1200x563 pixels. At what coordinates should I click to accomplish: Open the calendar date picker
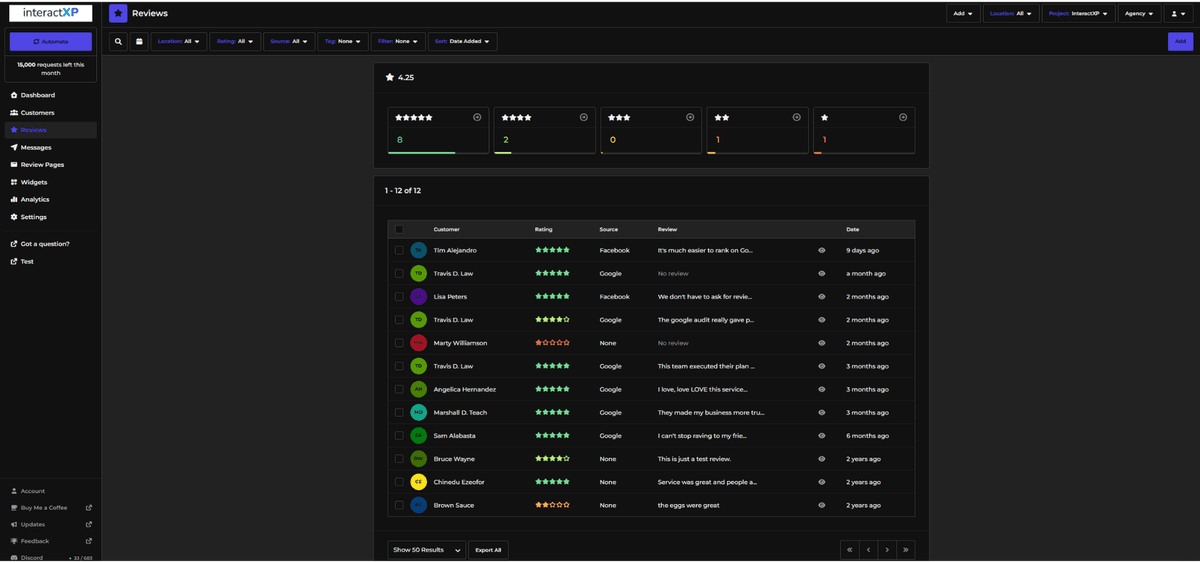(x=139, y=42)
